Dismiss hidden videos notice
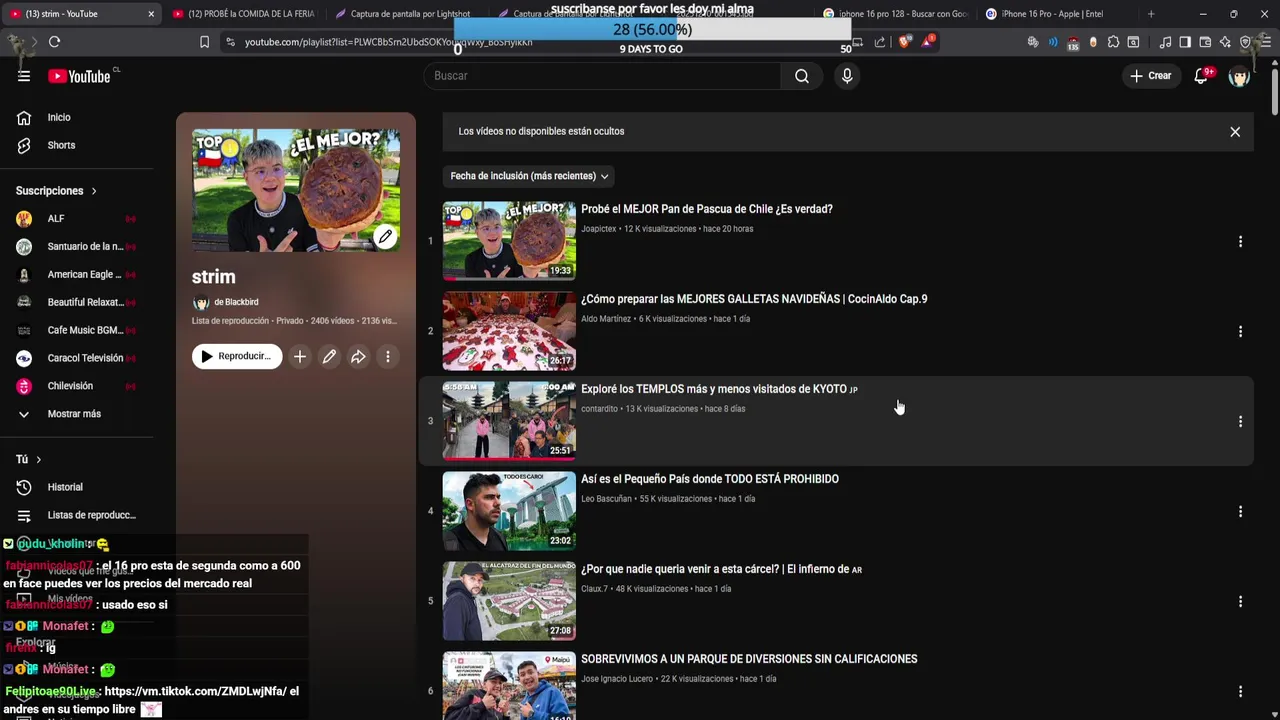The height and width of the screenshot is (720, 1280). pos(1235,132)
